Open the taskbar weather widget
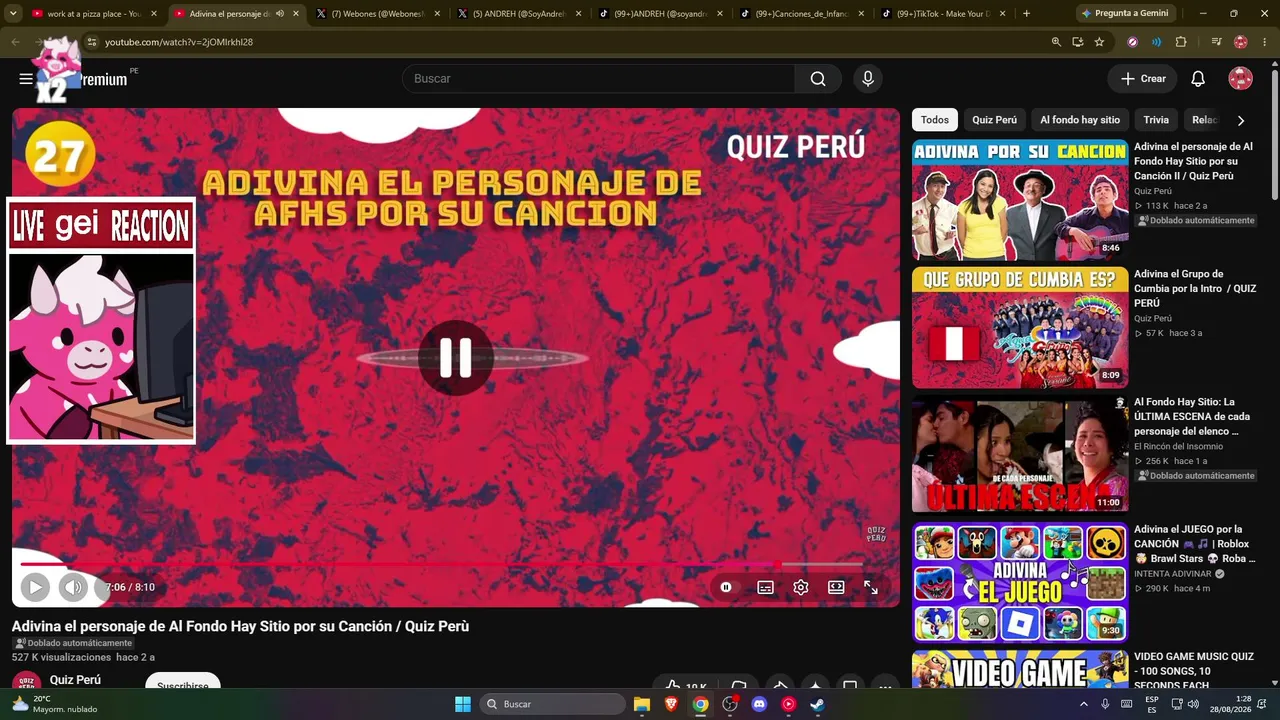The width and height of the screenshot is (1280, 720). 55,704
